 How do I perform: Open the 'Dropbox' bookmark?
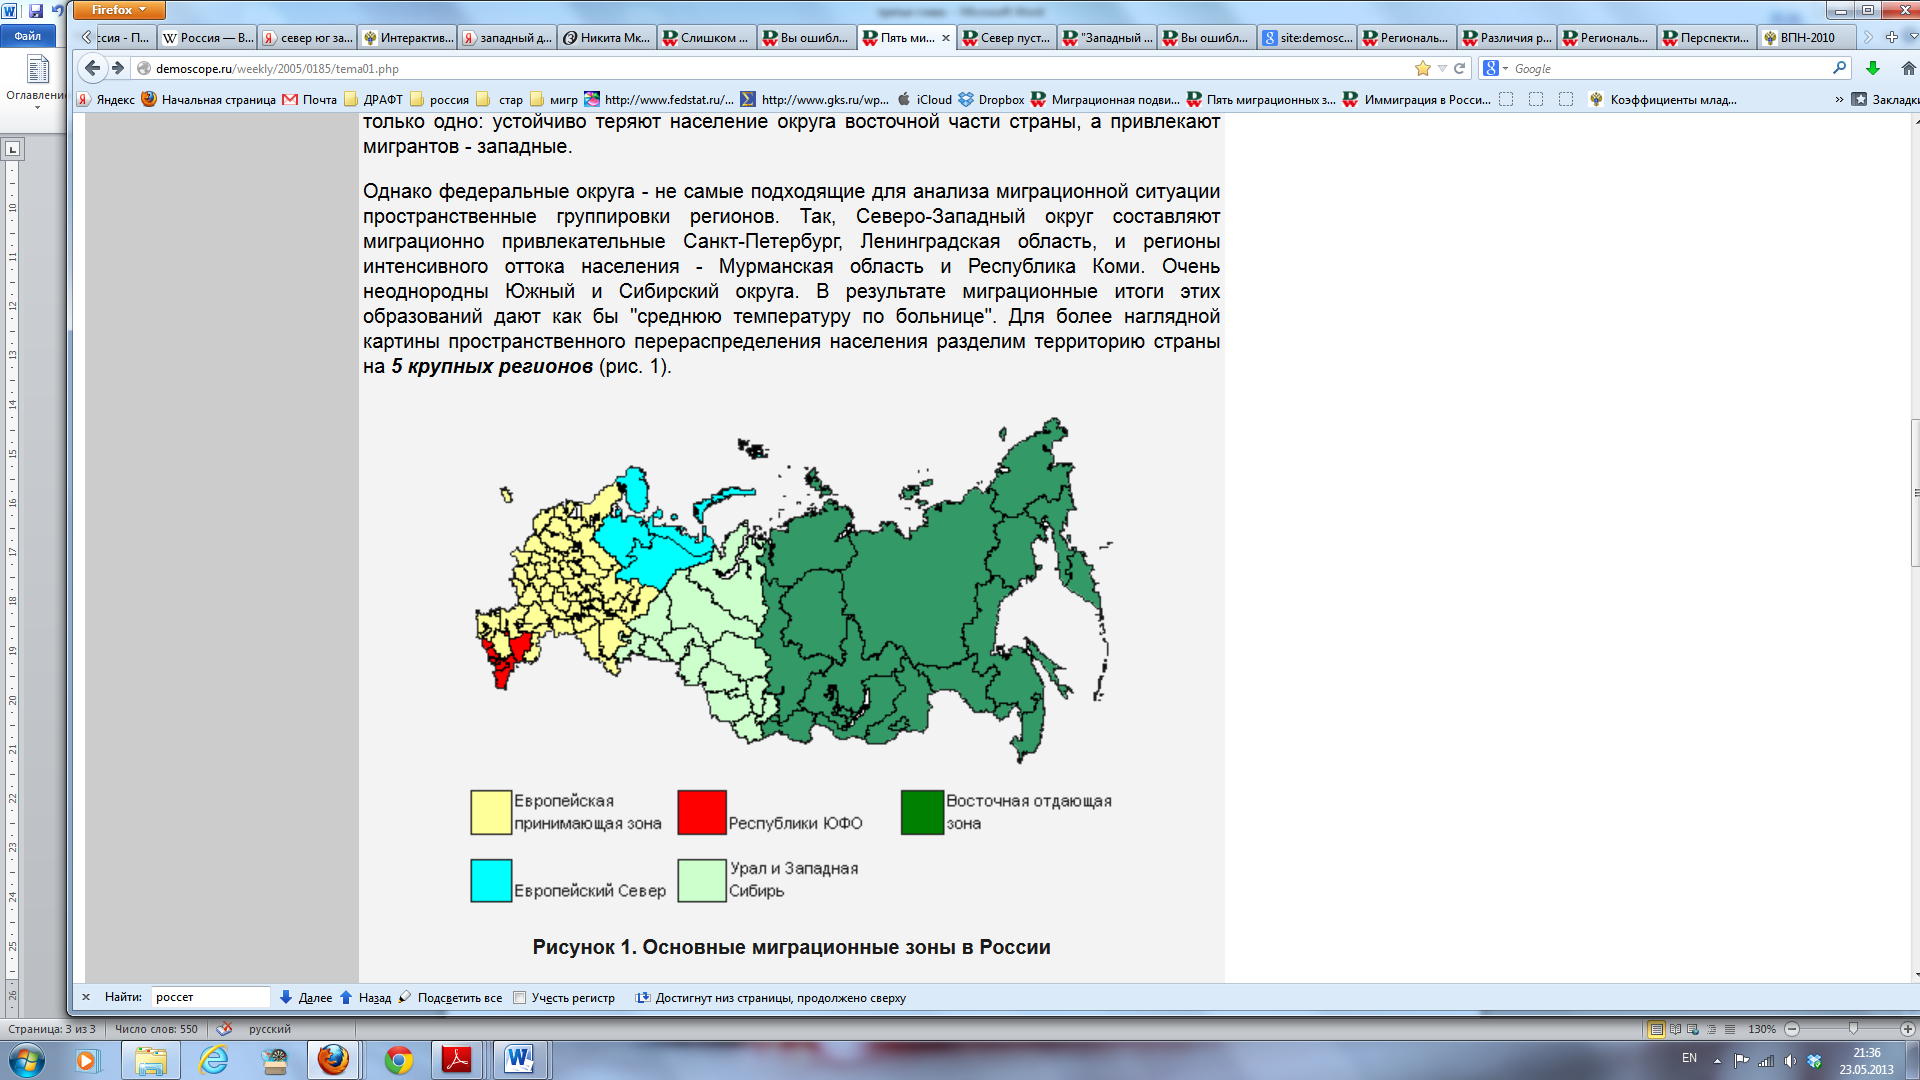click(x=991, y=99)
